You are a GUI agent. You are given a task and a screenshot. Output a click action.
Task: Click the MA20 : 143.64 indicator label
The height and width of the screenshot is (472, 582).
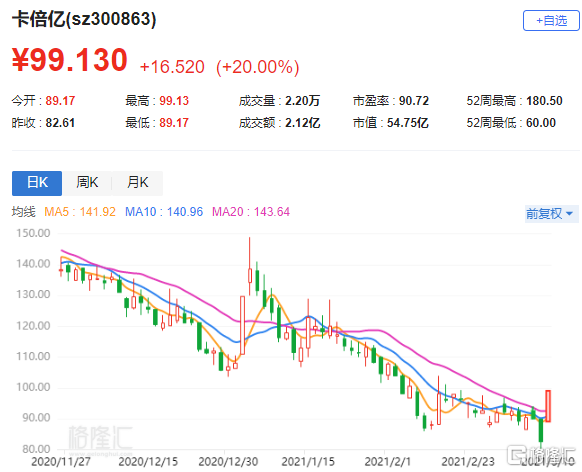tap(251, 212)
